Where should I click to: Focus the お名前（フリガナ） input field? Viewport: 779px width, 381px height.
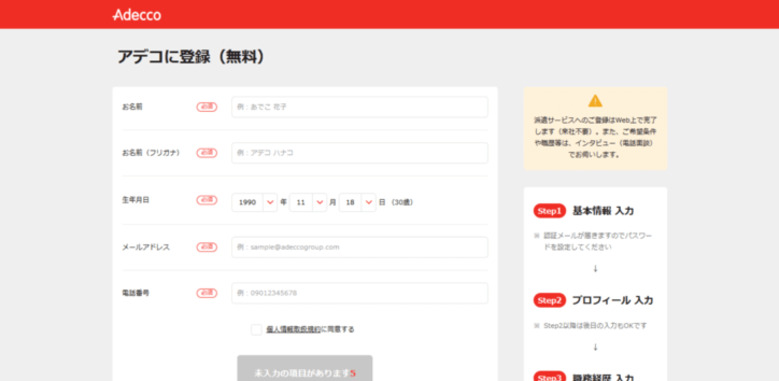(360, 153)
